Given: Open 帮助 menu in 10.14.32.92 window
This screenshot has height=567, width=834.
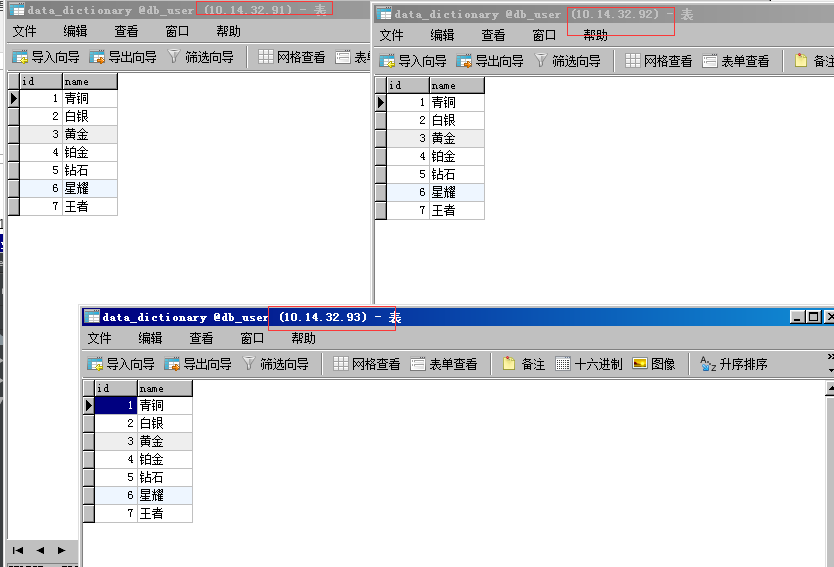Looking at the screenshot, I should 595,35.
